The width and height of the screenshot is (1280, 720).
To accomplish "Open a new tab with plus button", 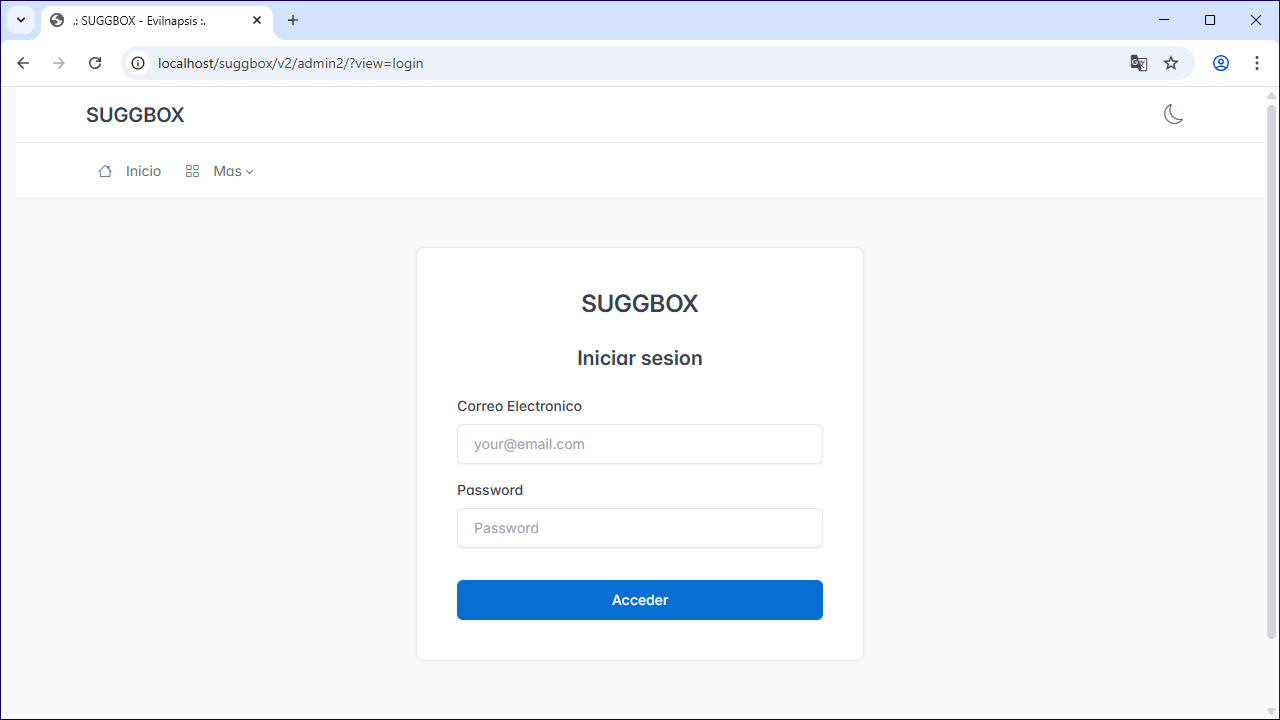I will (x=293, y=20).
